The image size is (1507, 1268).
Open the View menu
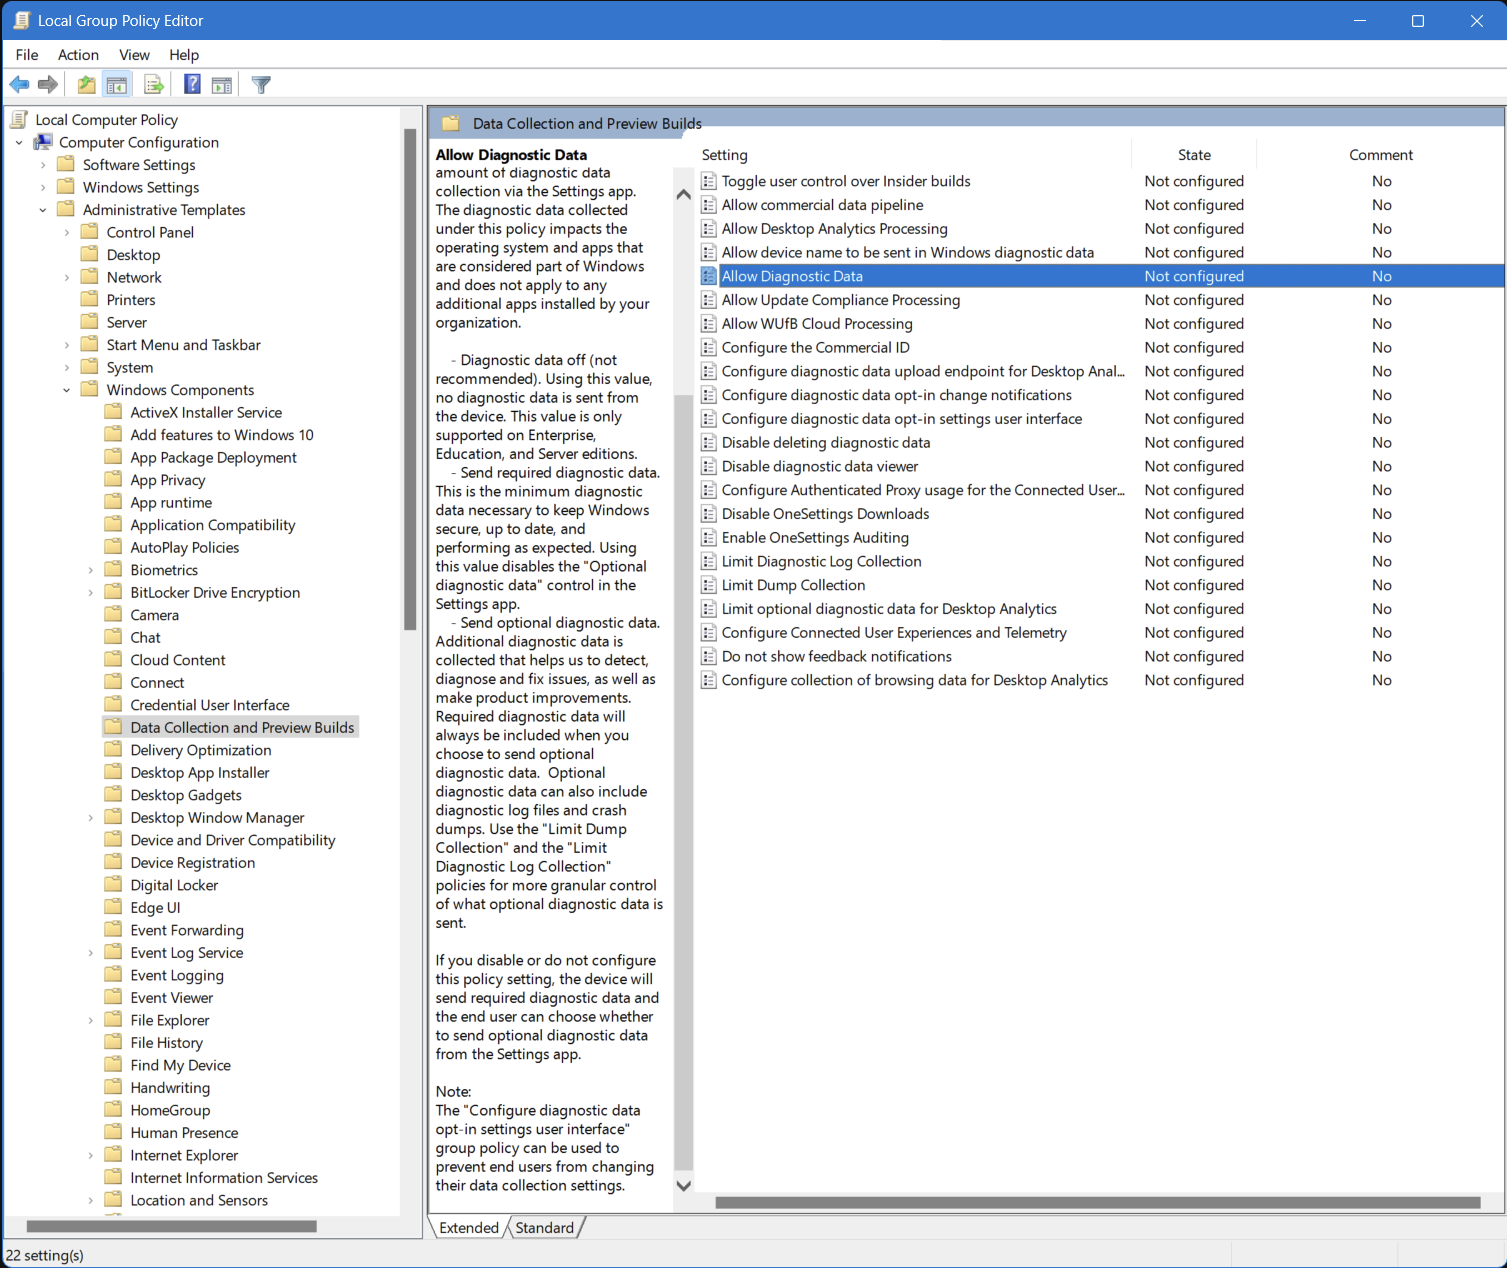[x=134, y=55]
